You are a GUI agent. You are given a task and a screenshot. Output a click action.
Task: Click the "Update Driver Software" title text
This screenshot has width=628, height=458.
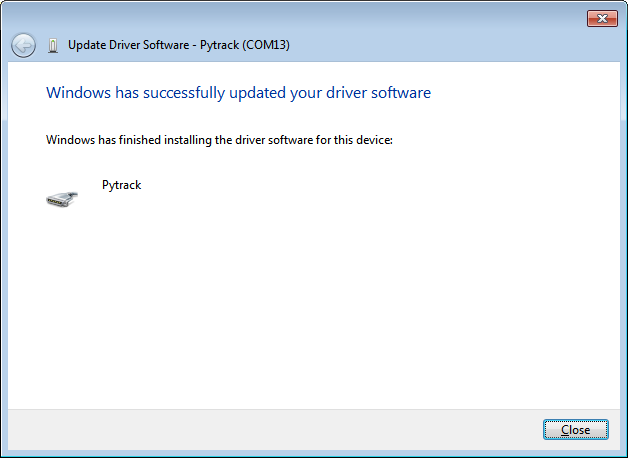point(130,45)
